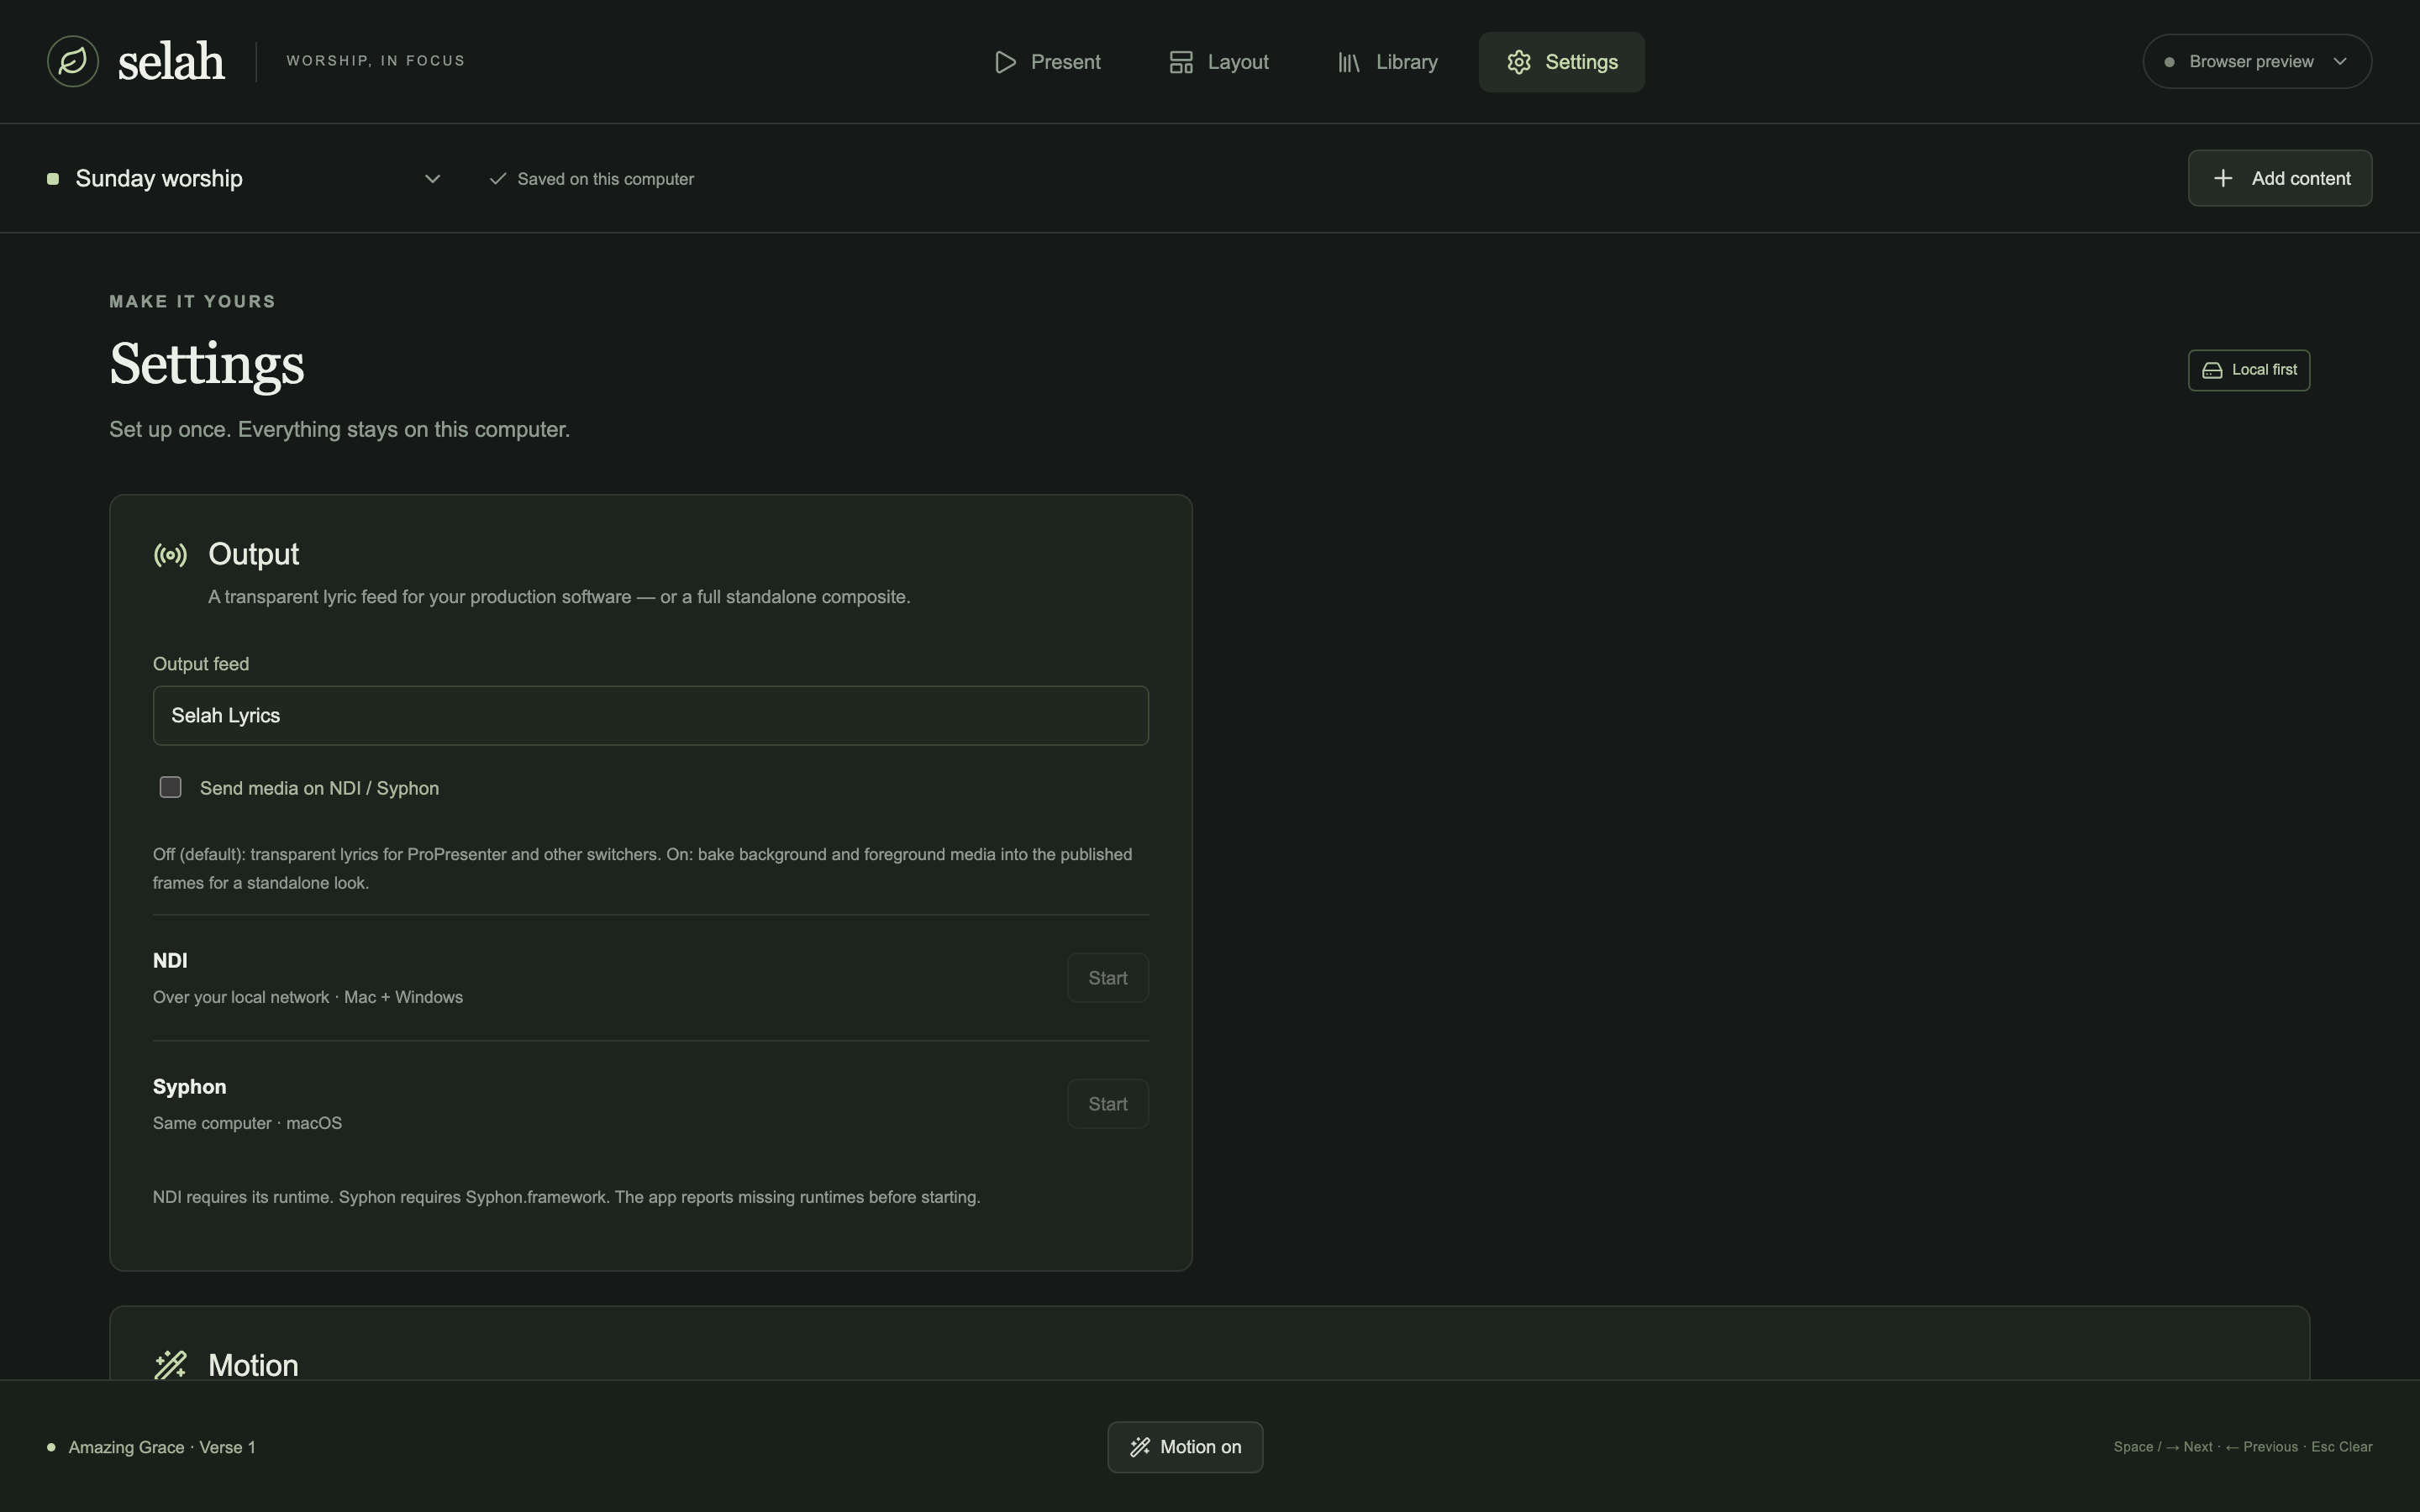Click the Settings gear icon

(1519, 62)
